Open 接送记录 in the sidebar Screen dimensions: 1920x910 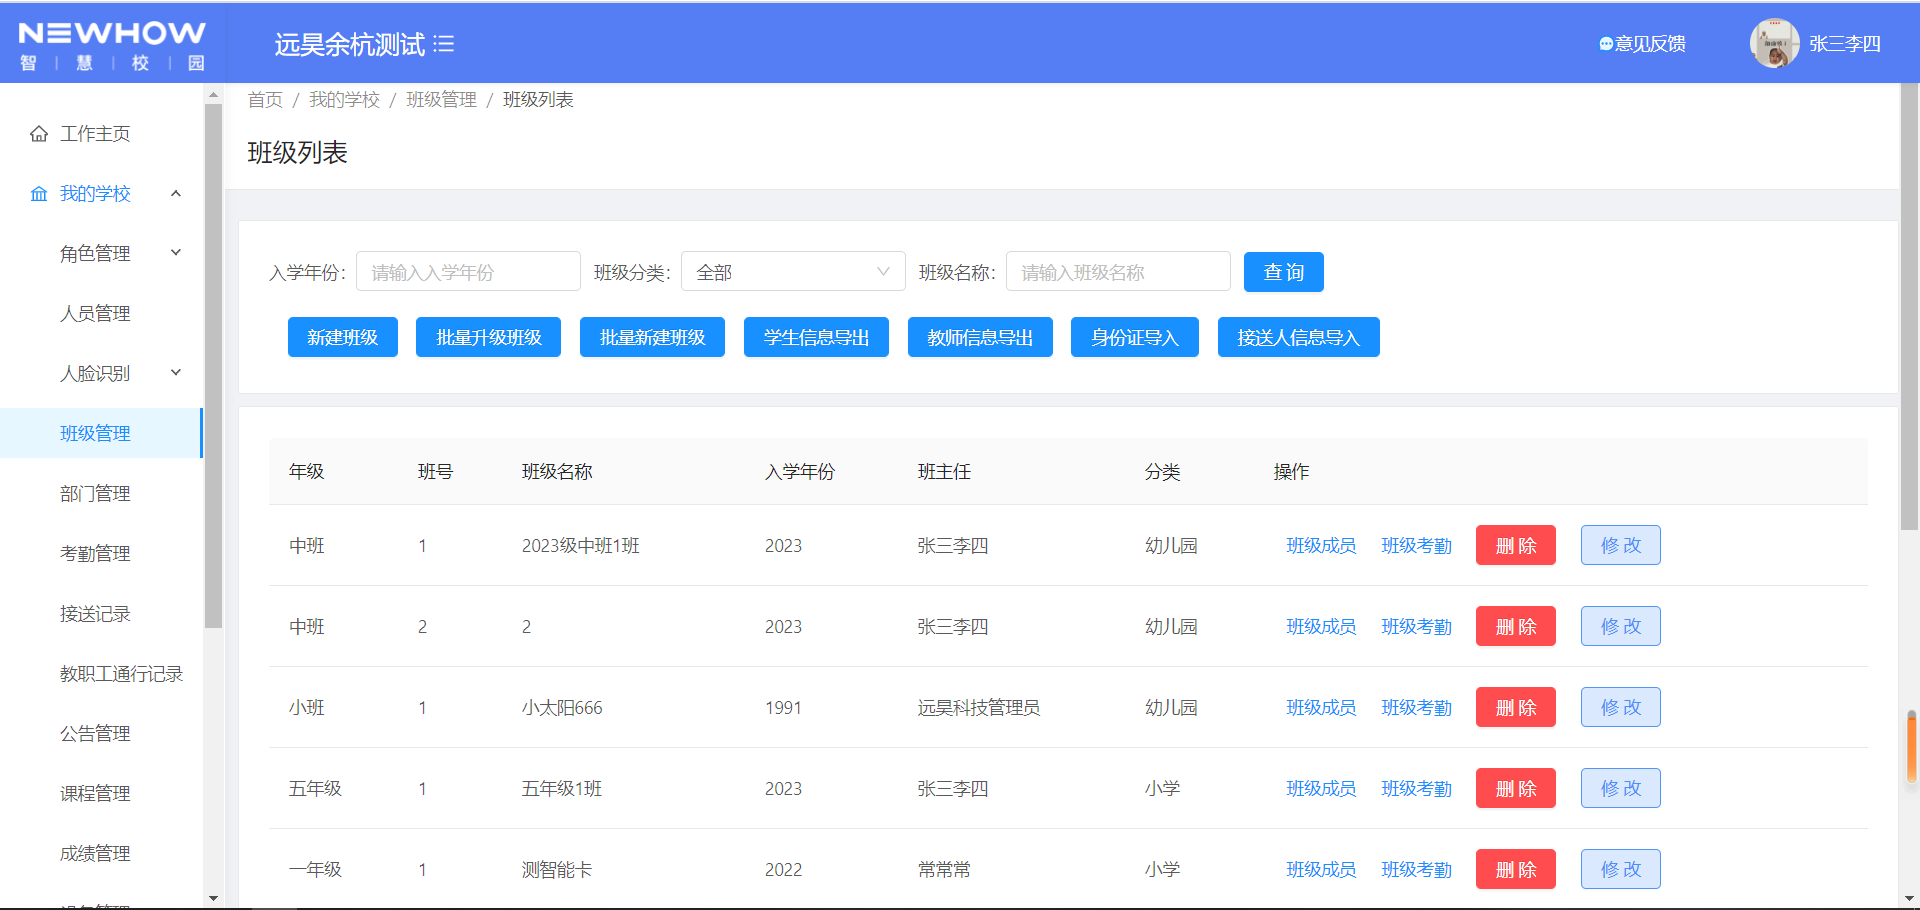pyautogui.click(x=95, y=614)
